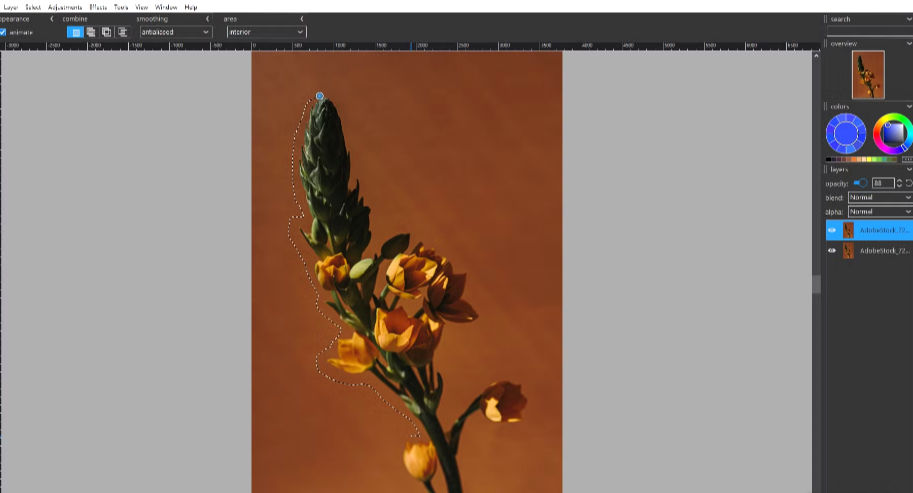The height and width of the screenshot is (493, 913).
Task: Toggle the layer opacity switch
Action: 861,183
